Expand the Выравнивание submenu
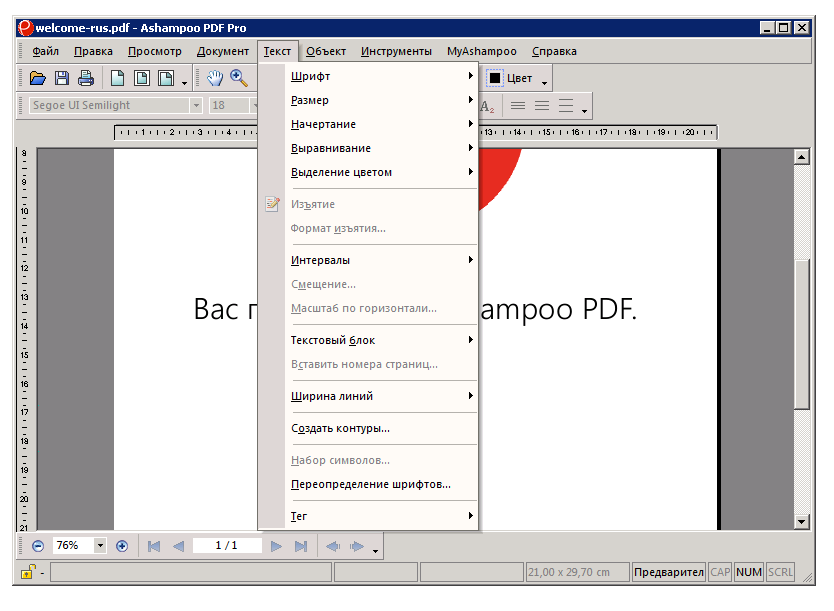This screenshot has width=834, height=611. pos(381,148)
